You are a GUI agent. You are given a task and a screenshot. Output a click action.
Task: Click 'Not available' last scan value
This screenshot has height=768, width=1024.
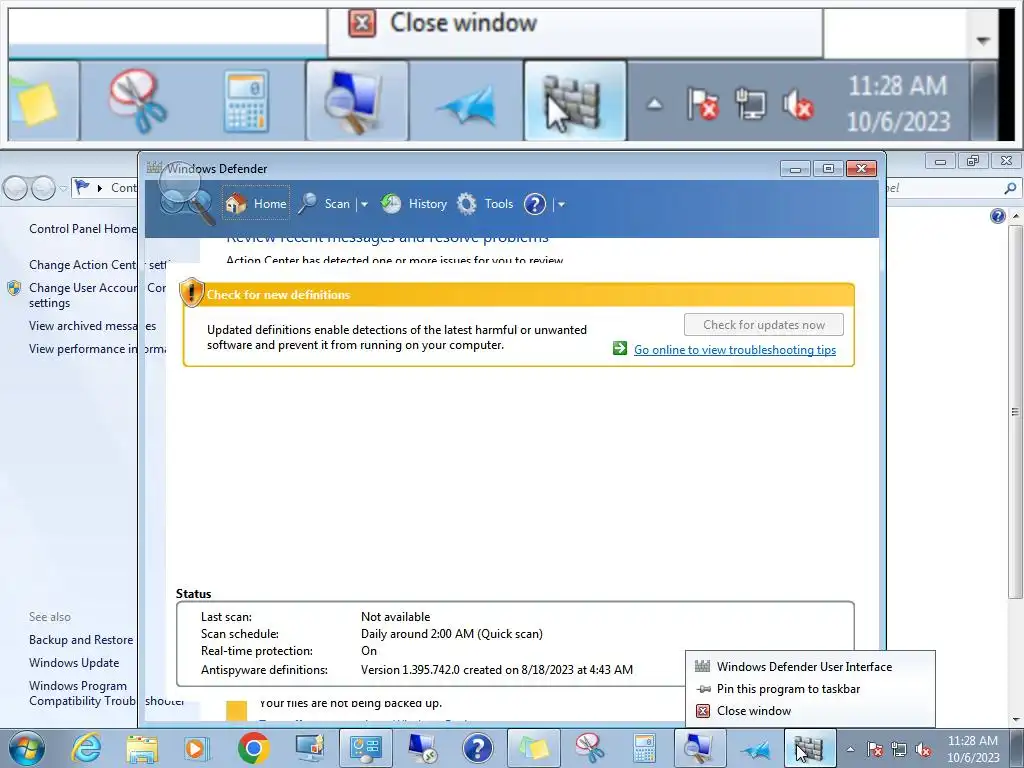tap(395, 616)
